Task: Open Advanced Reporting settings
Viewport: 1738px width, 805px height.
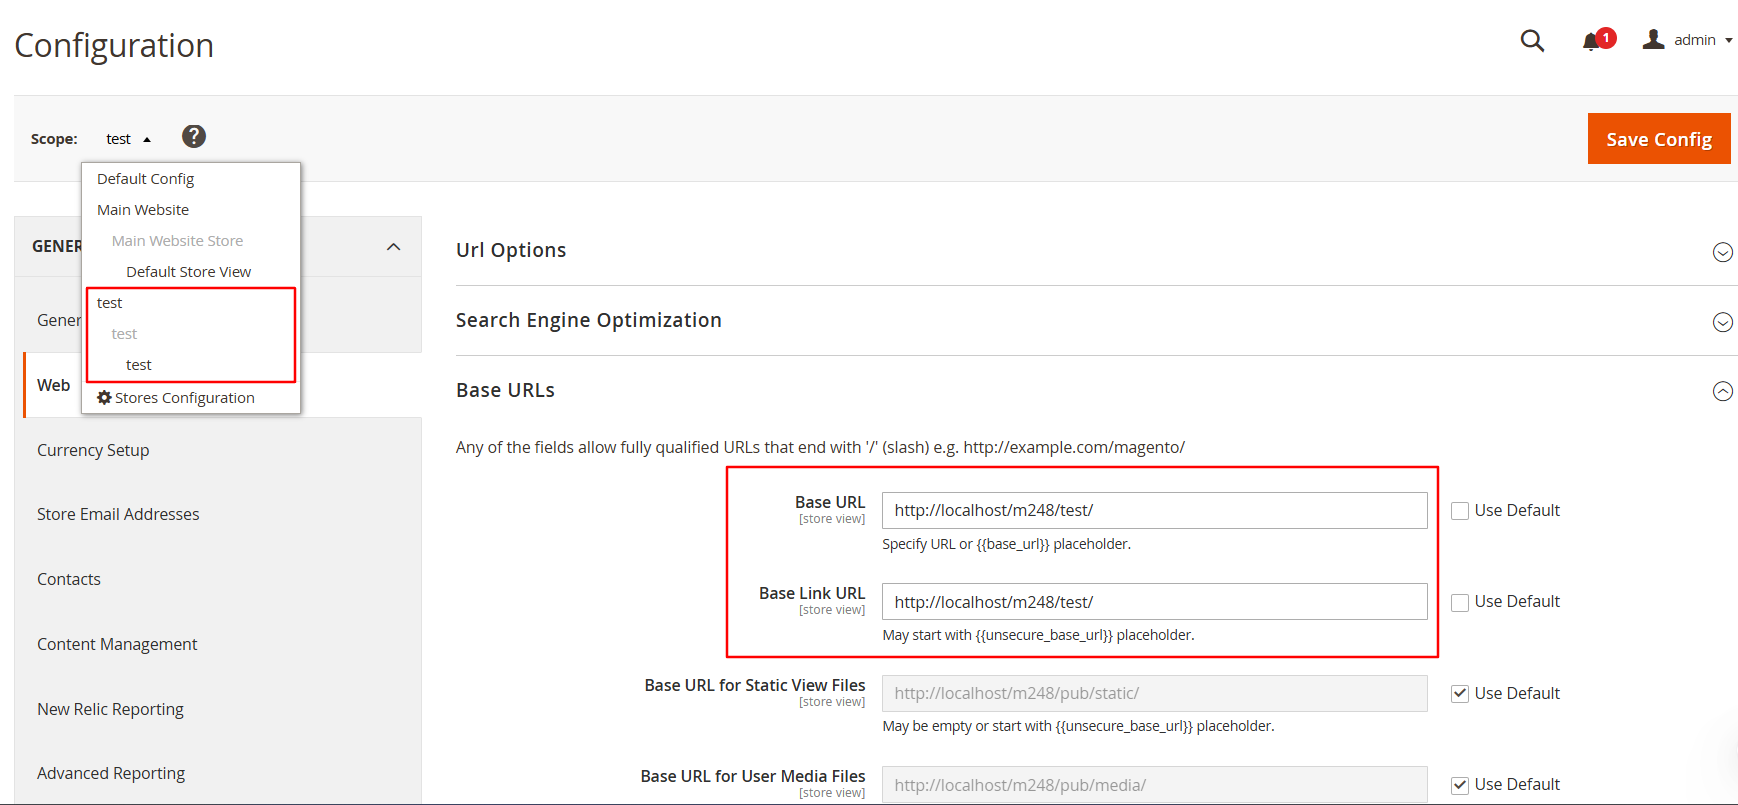Action: [x=111, y=773]
